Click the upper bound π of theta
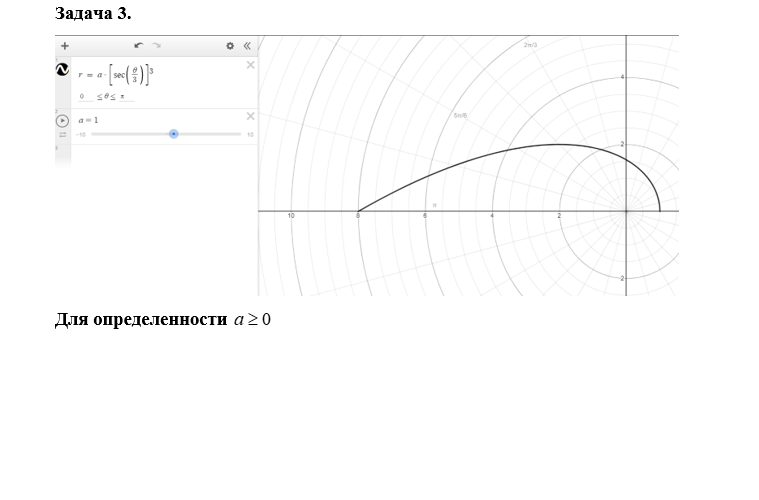Viewport: 759px width, 500px height. 122,97
